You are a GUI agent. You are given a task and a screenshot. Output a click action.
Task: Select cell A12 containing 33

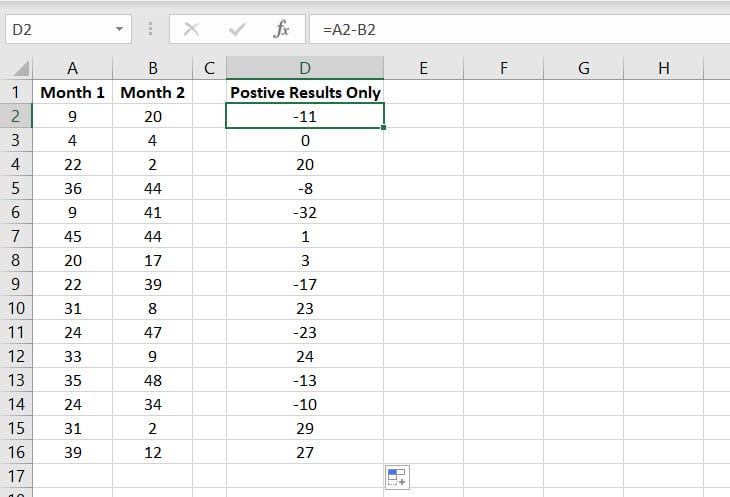pyautogui.click(x=73, y=356)
